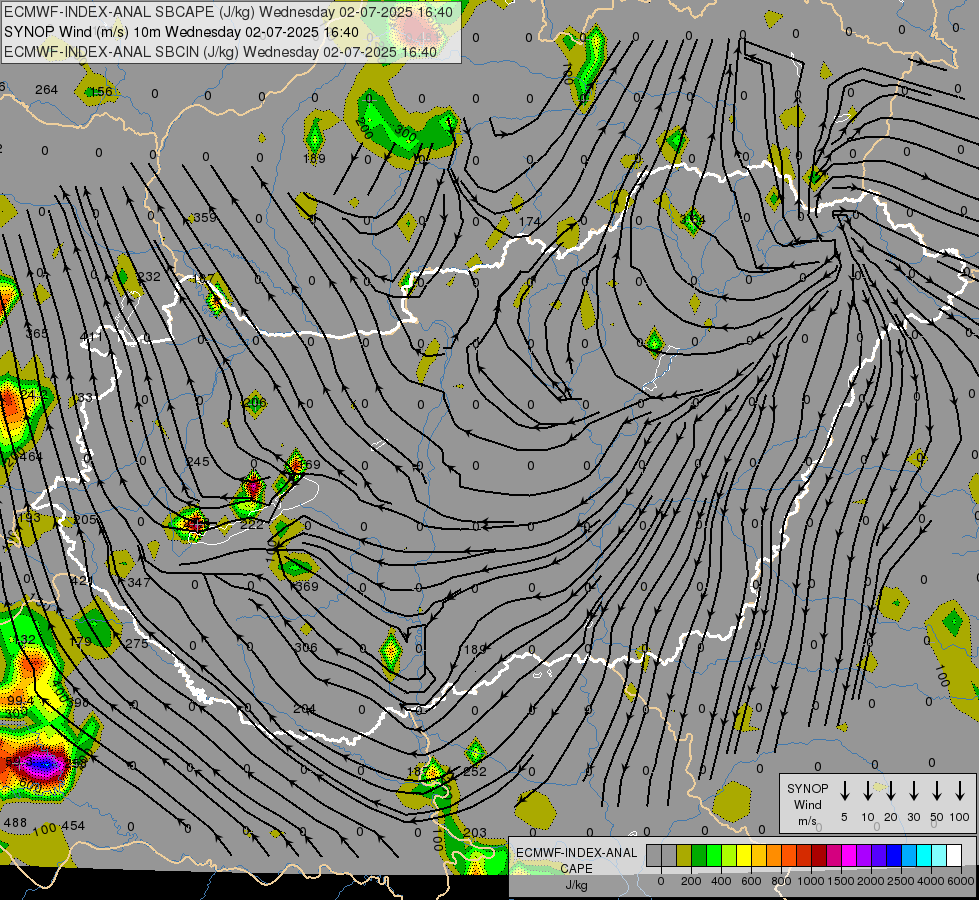Image resolution: width=979 pixels, height=900 pixels.
Task: Click the map value 347
Action: (139, 583)
